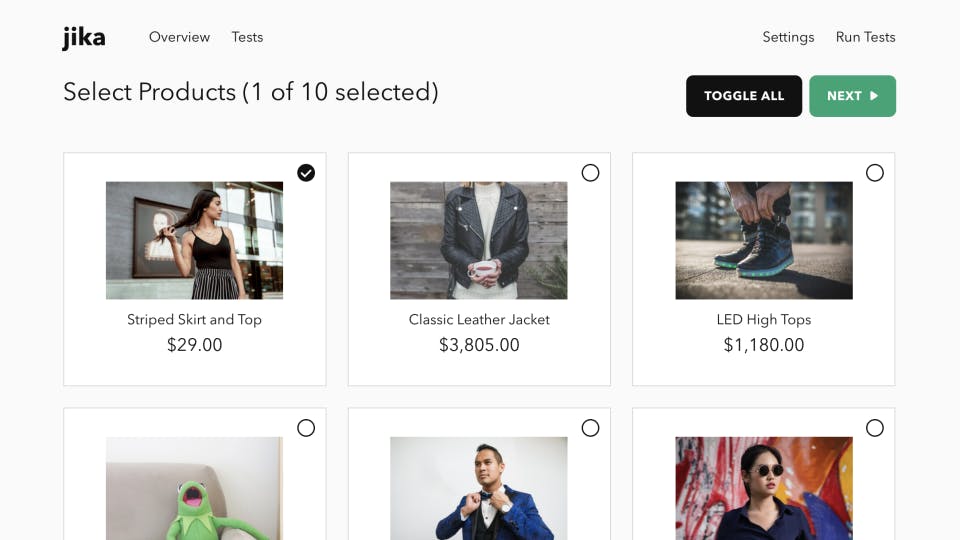Click the blue suit man product image

[x=479, y=488]
